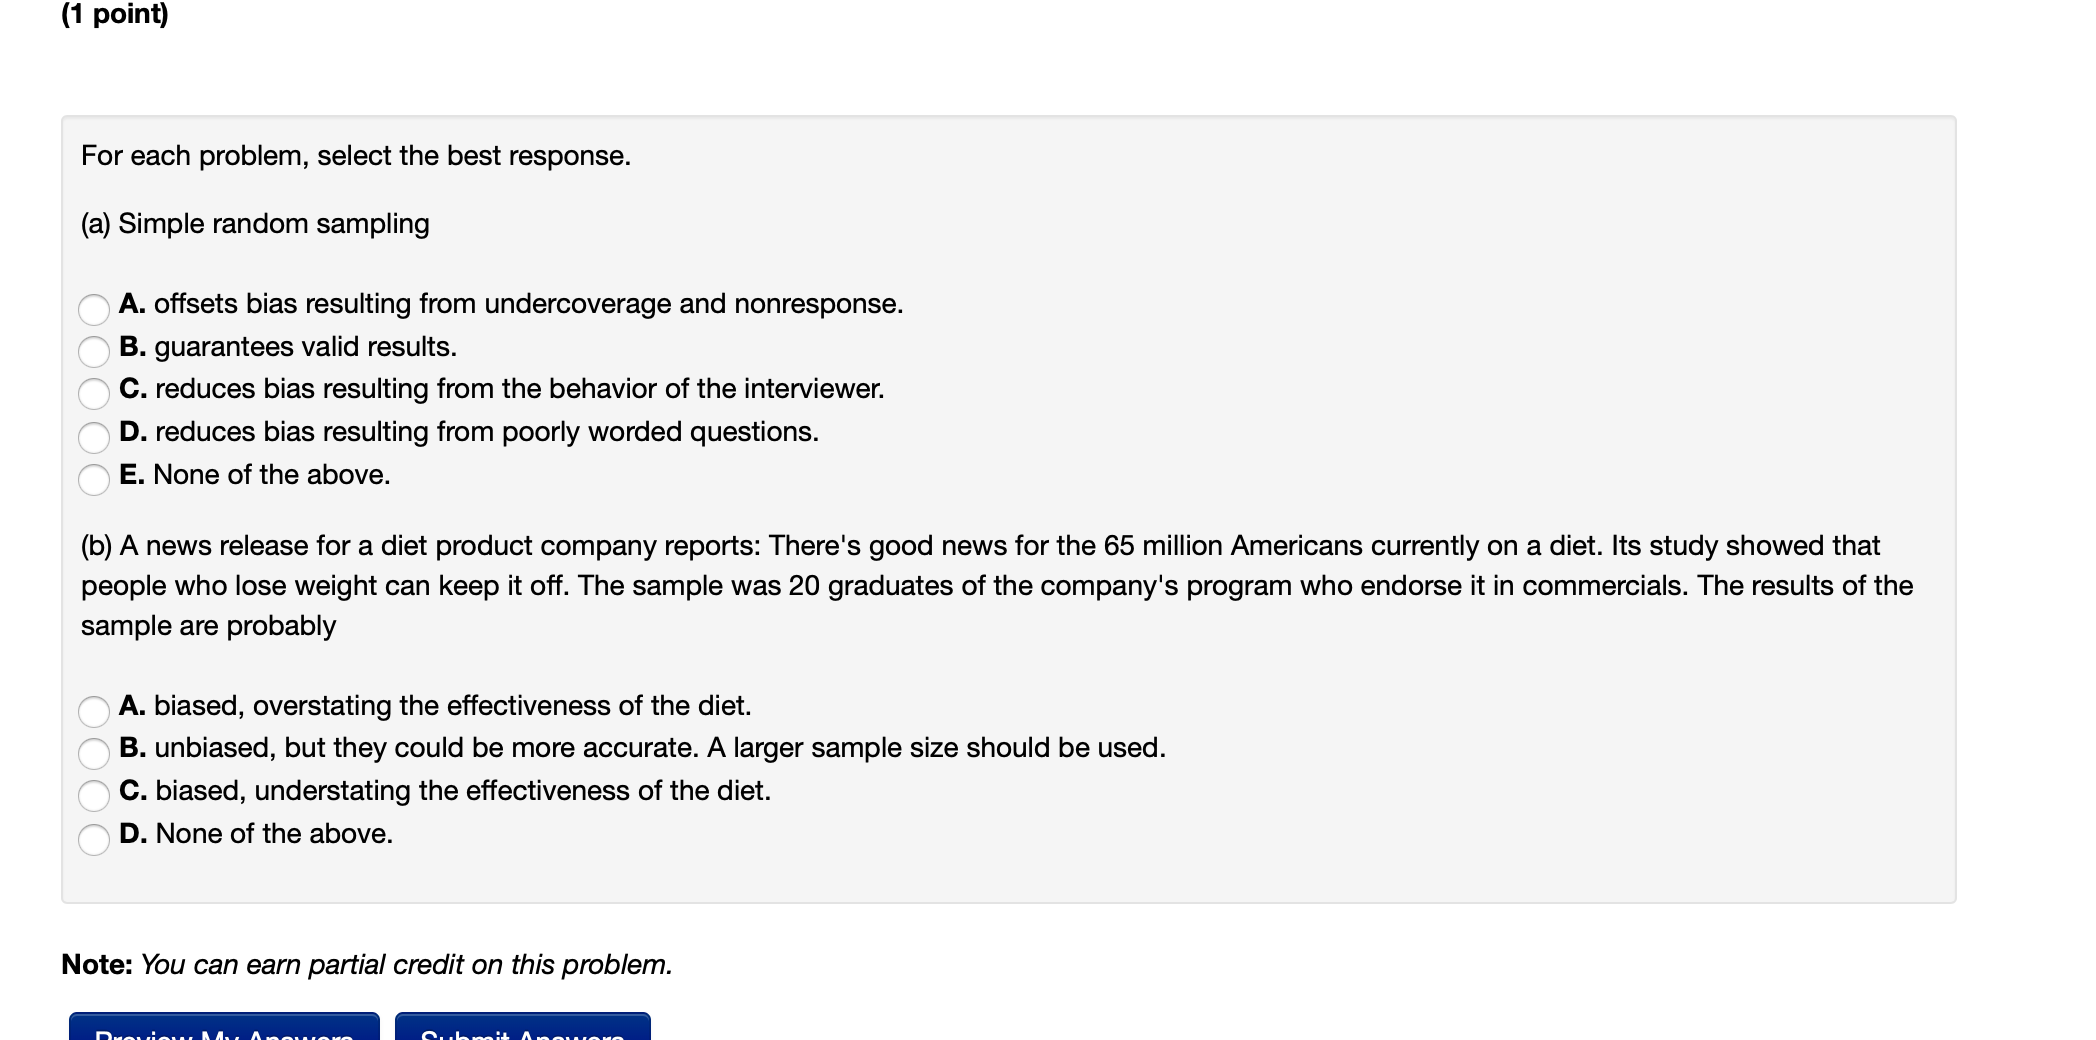Choose C: biased, understating diet effectiveness
This screenshot has height=1040, width=2096.
point(95,796)
